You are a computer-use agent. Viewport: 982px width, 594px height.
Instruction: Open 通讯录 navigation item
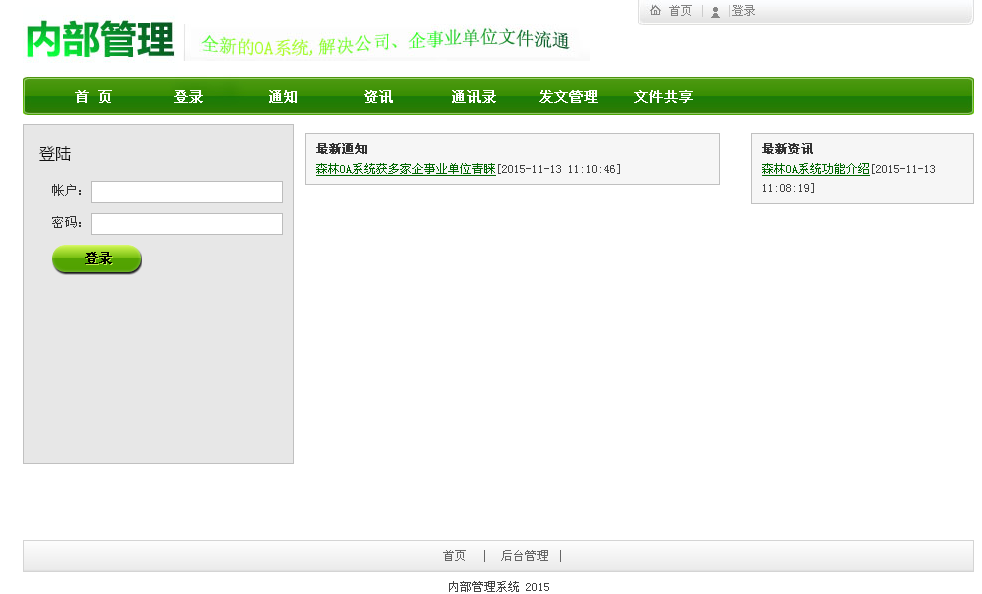point(473,97)
